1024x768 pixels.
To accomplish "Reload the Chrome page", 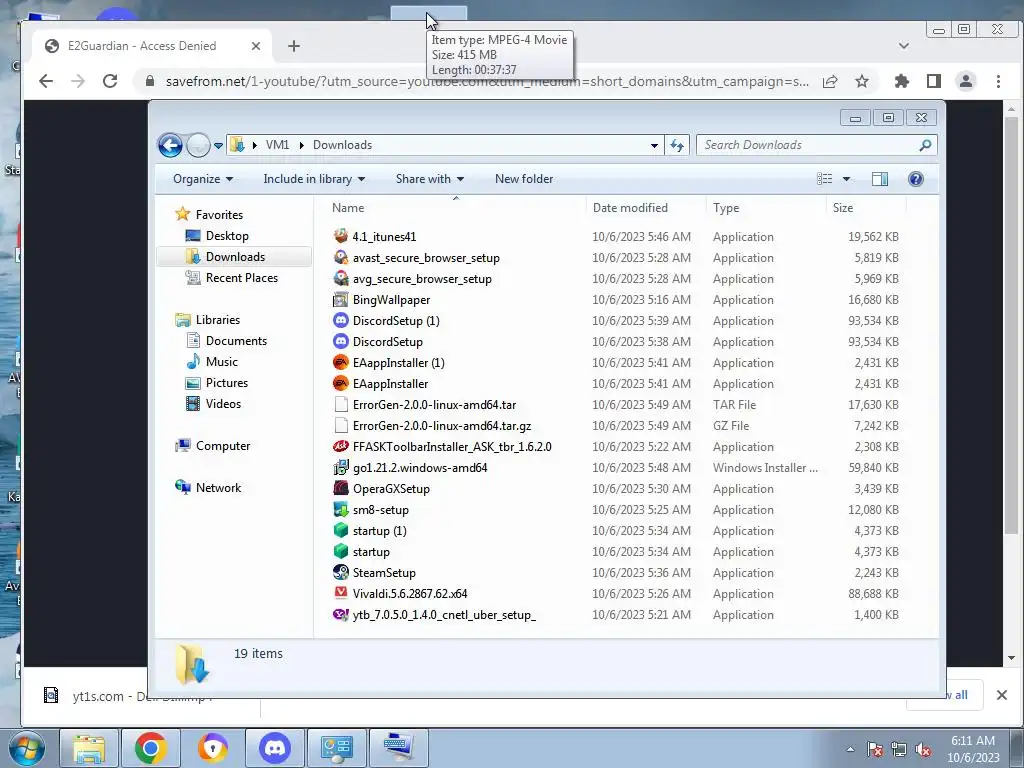I will (110, 81).
